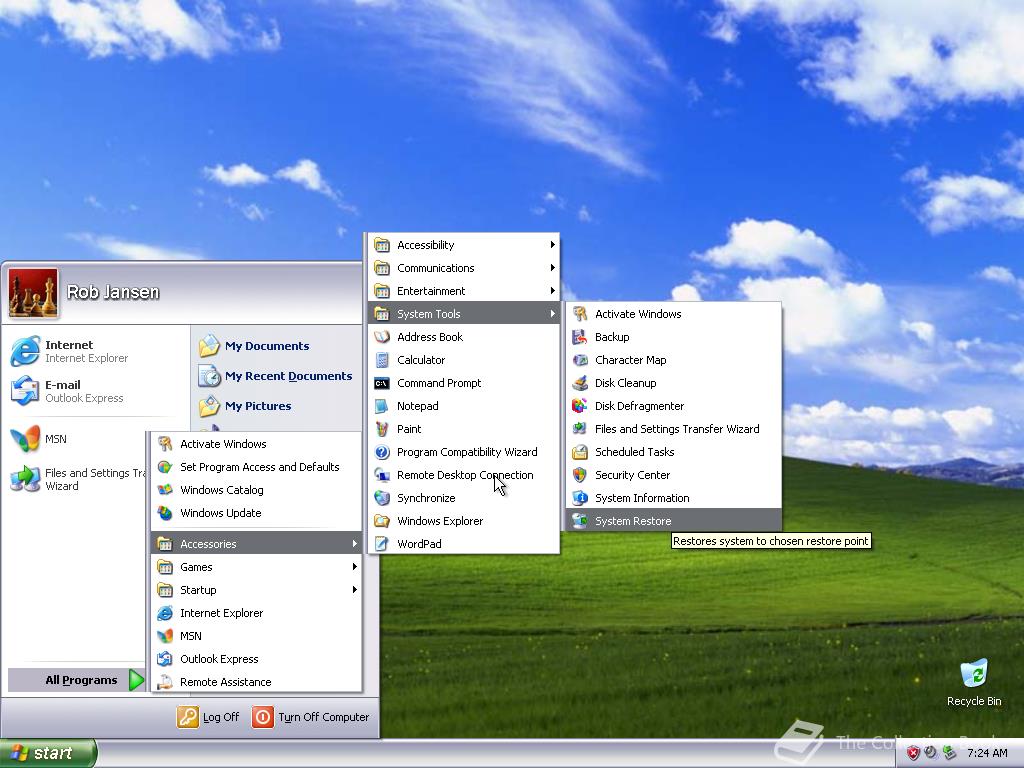Click the Windows Catalog icon
This screenshot has width=1024, height=768.
[x=165, y=490]
